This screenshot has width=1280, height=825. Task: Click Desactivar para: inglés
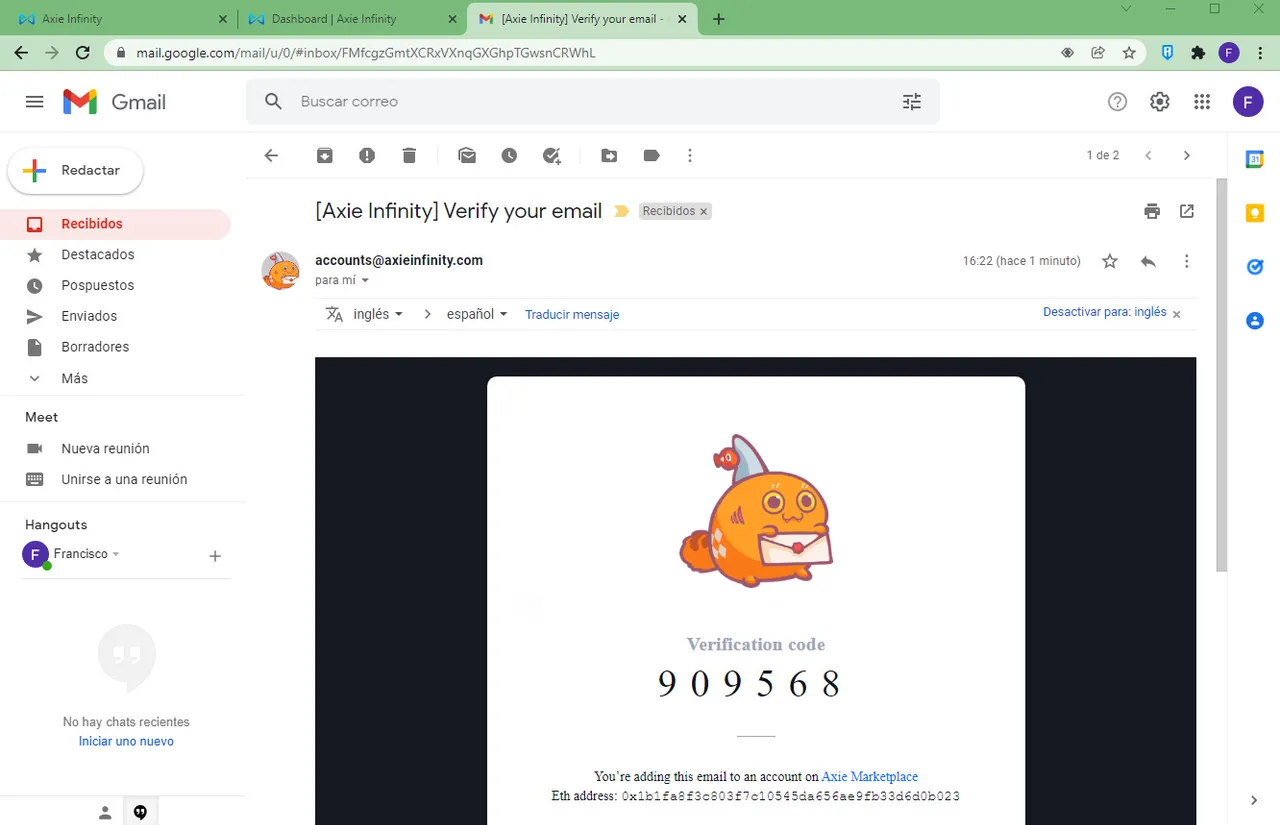1105,312
